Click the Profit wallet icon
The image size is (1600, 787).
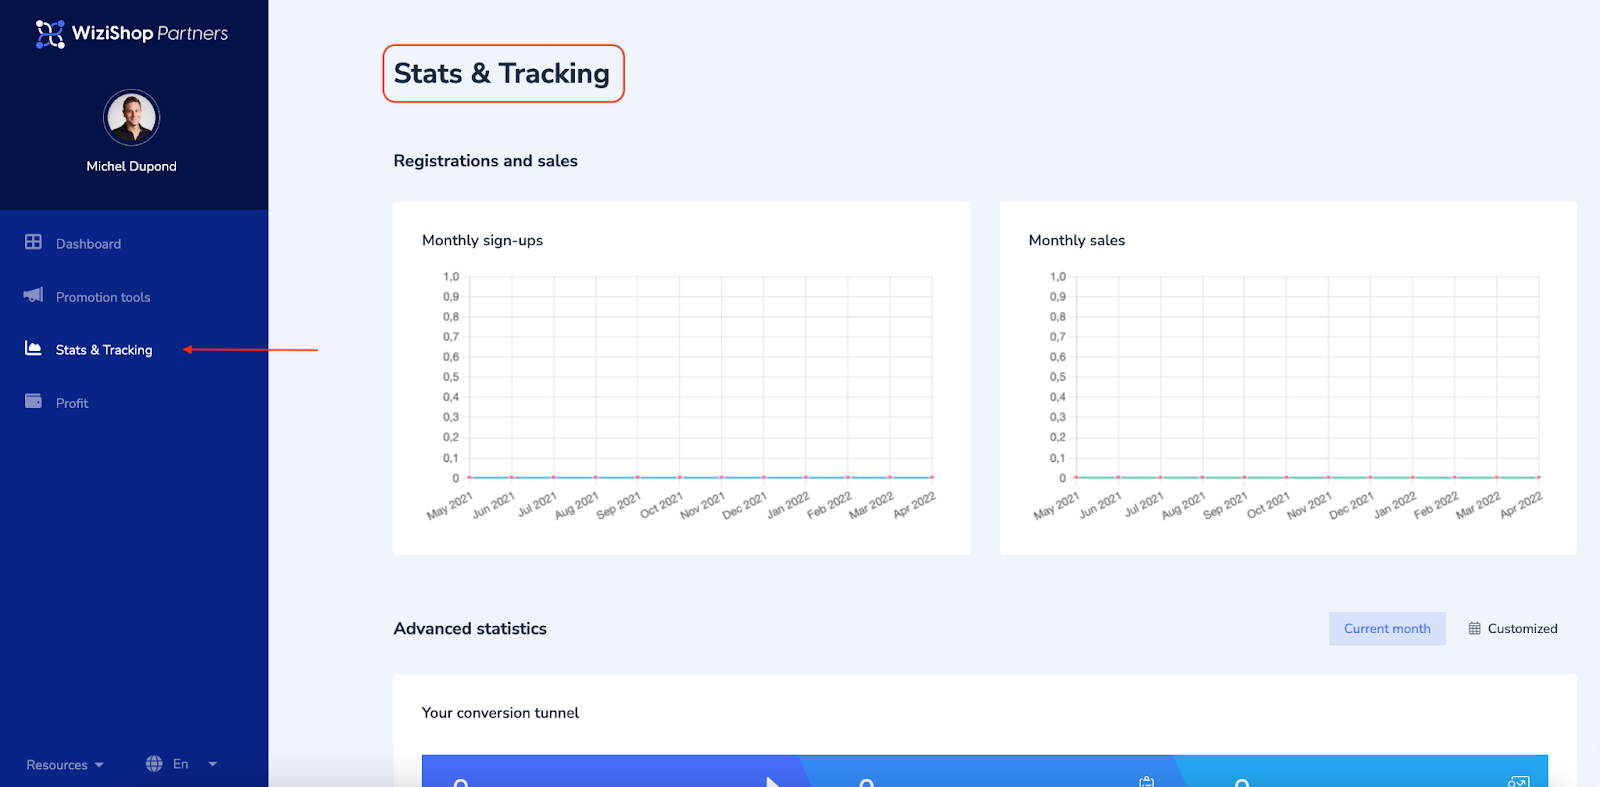point(33,401)
